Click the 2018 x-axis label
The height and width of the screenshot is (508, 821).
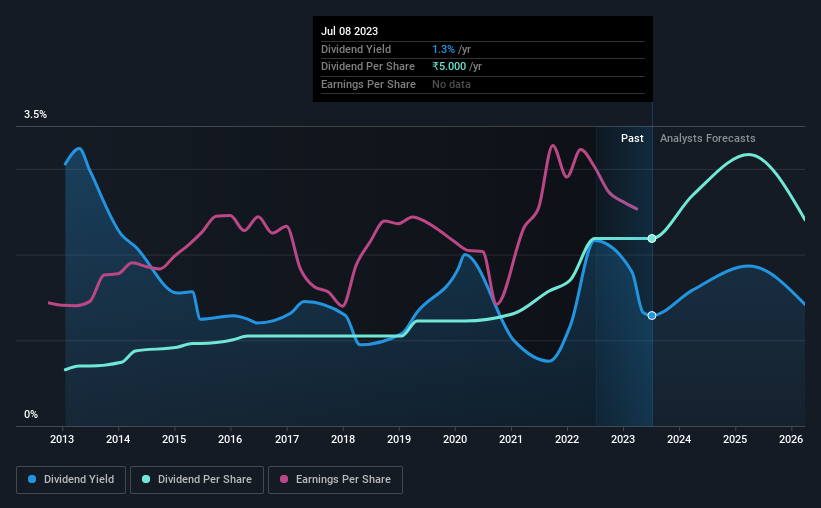[343, 439]
